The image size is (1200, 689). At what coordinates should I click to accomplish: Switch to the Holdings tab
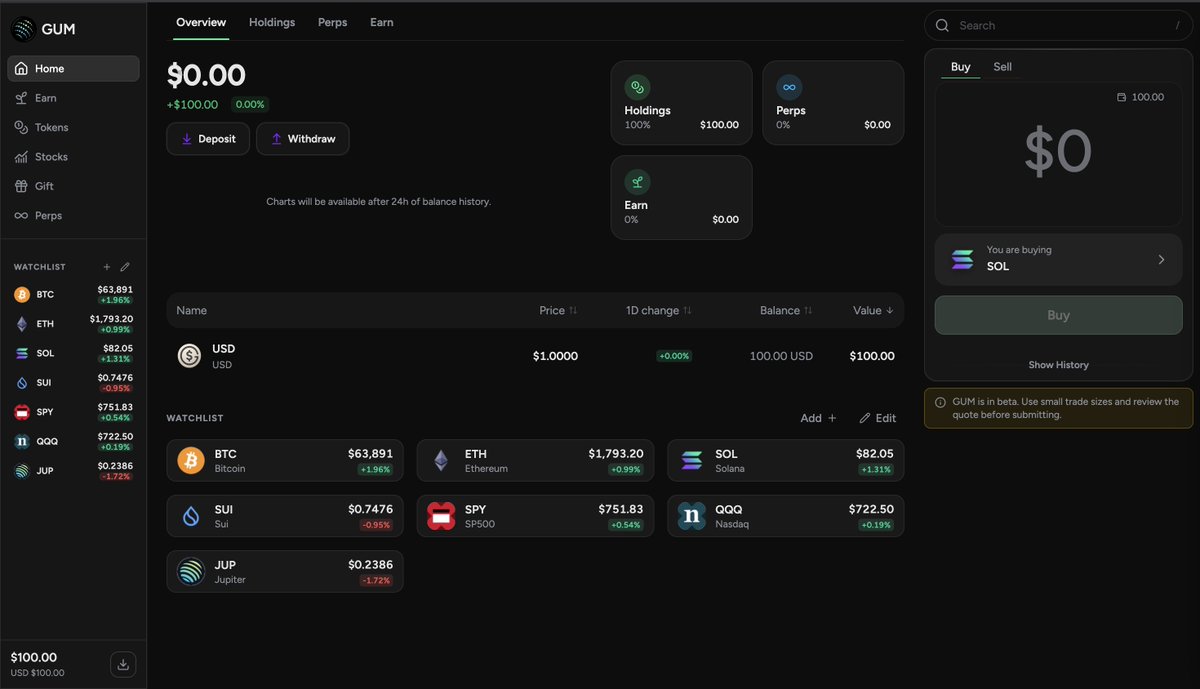pyautogui.click(x=272, y=22)
